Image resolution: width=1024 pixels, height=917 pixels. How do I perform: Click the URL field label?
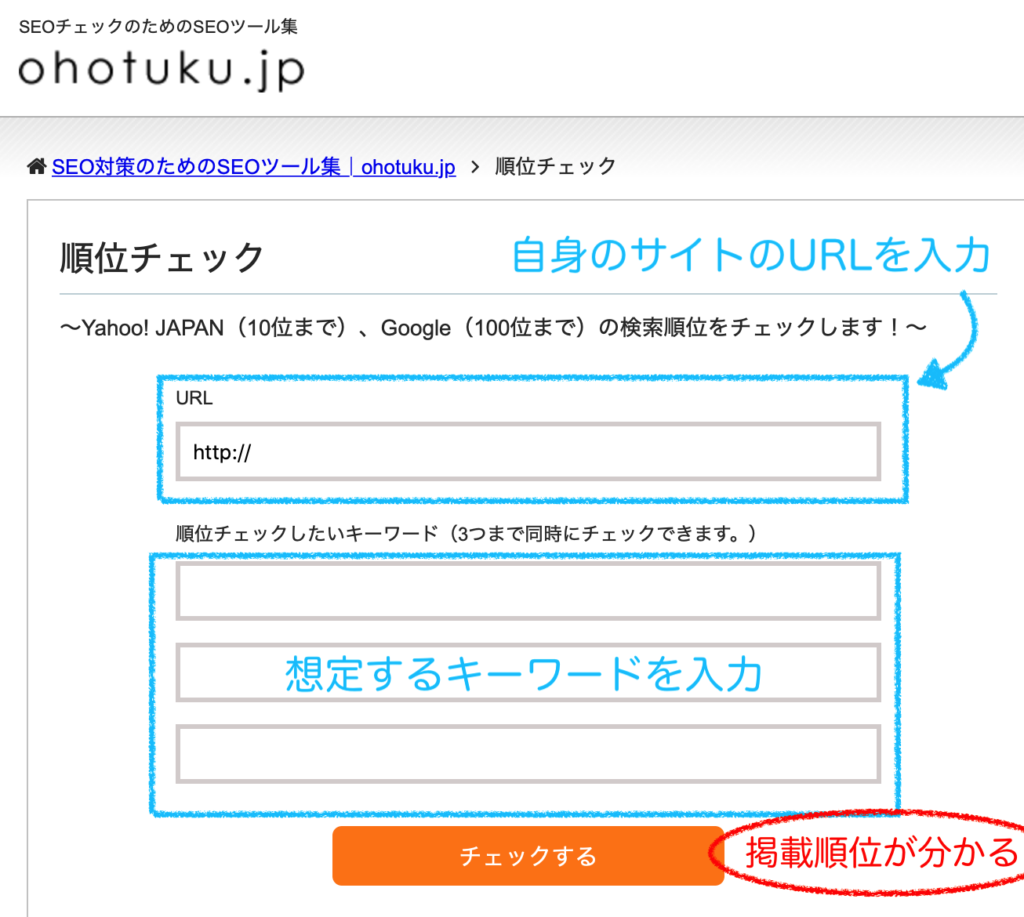194,398
